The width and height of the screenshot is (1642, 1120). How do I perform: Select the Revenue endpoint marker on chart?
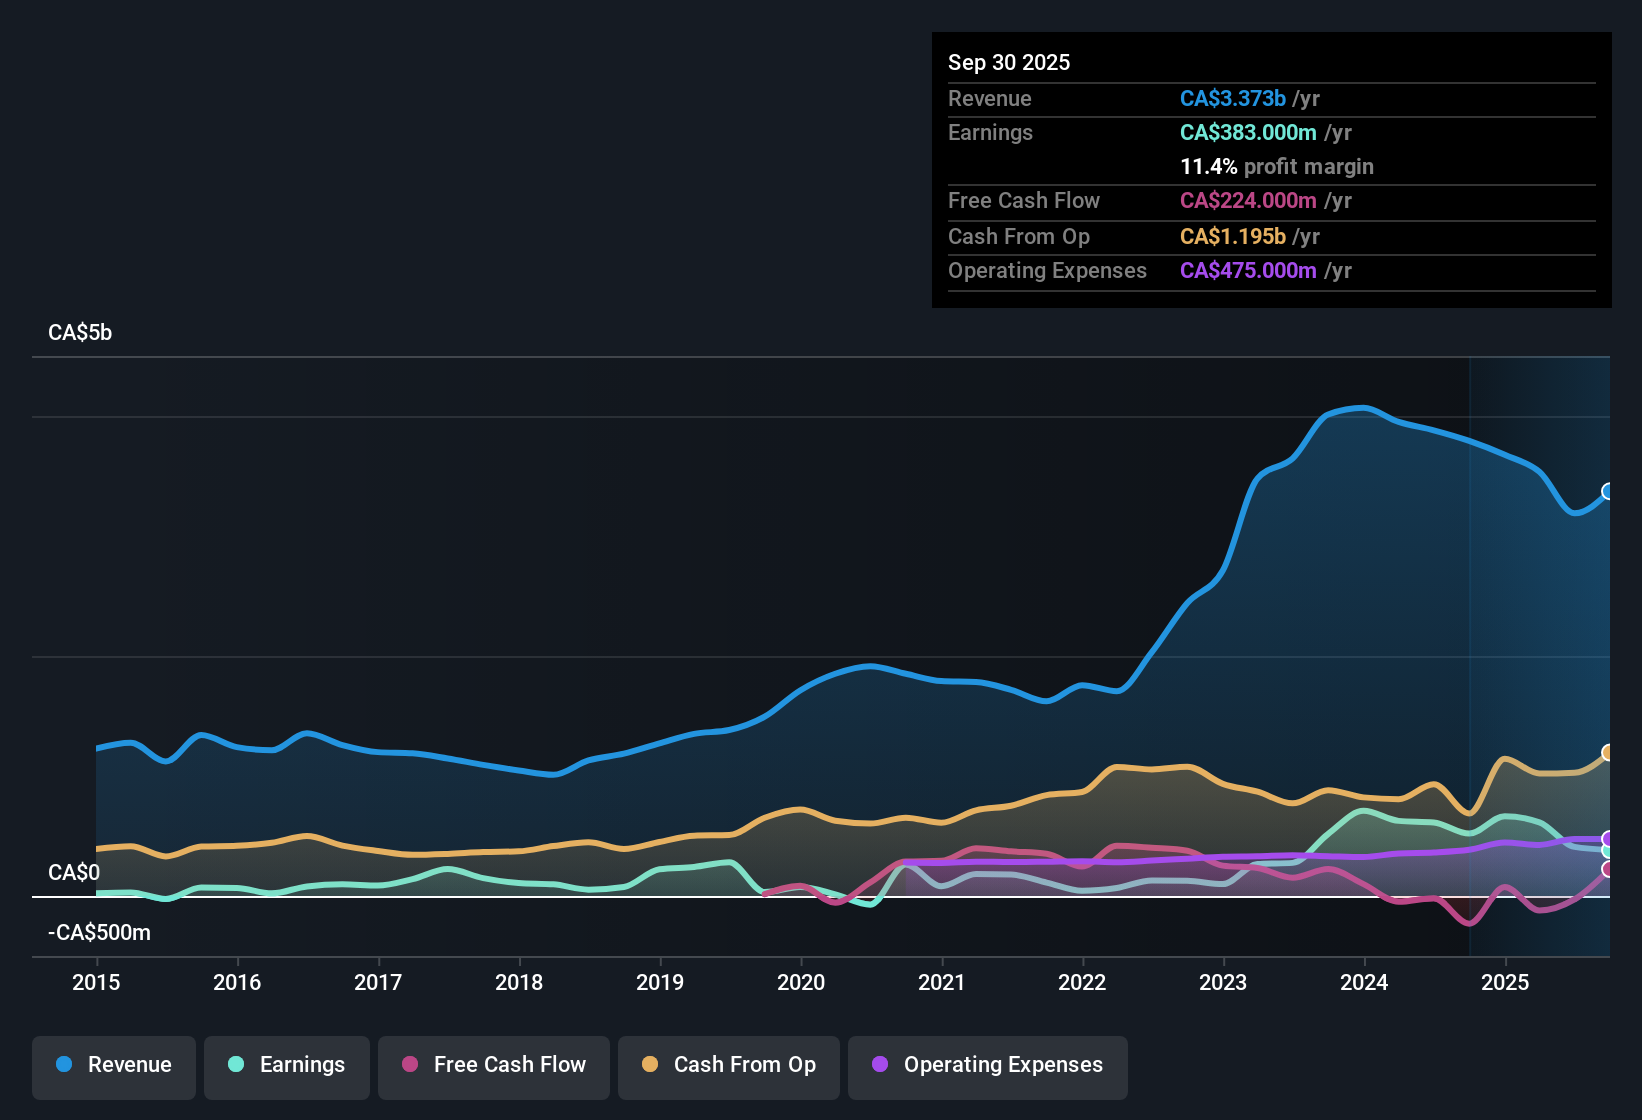(1608, 491)
